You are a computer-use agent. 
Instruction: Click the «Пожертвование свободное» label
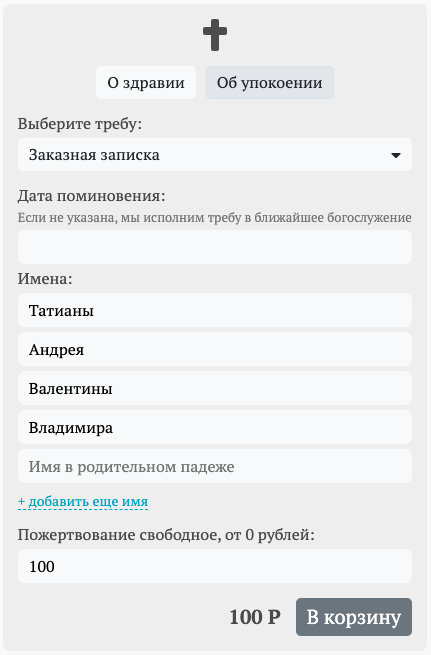point(166,535)
